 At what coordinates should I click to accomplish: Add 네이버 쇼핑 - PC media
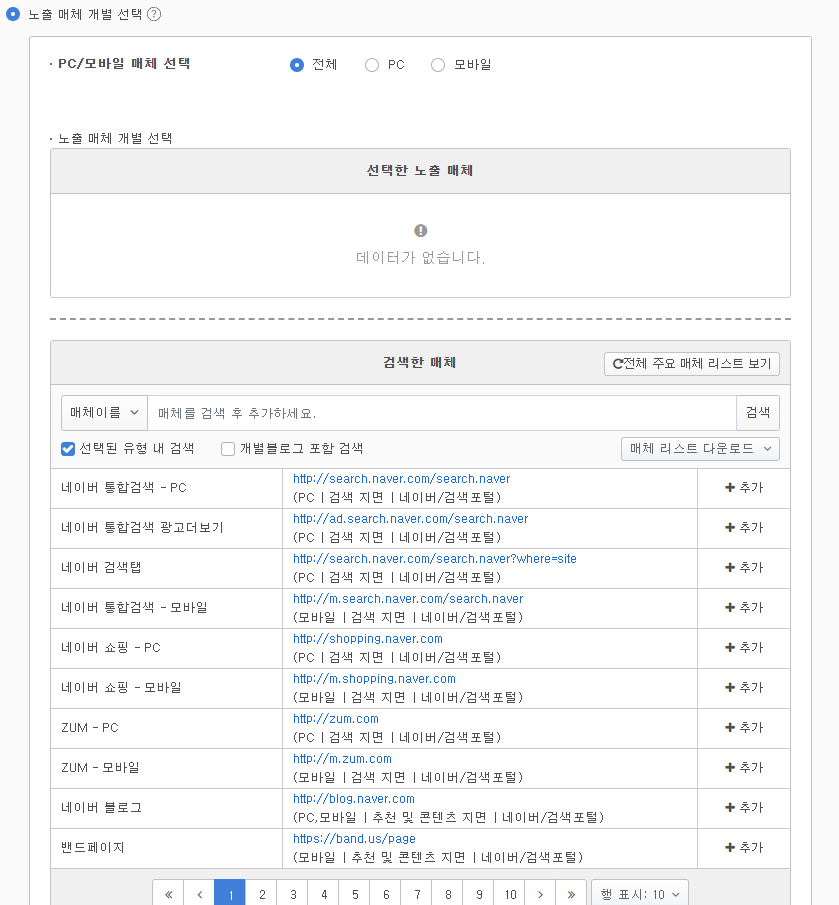coord(744,648)
